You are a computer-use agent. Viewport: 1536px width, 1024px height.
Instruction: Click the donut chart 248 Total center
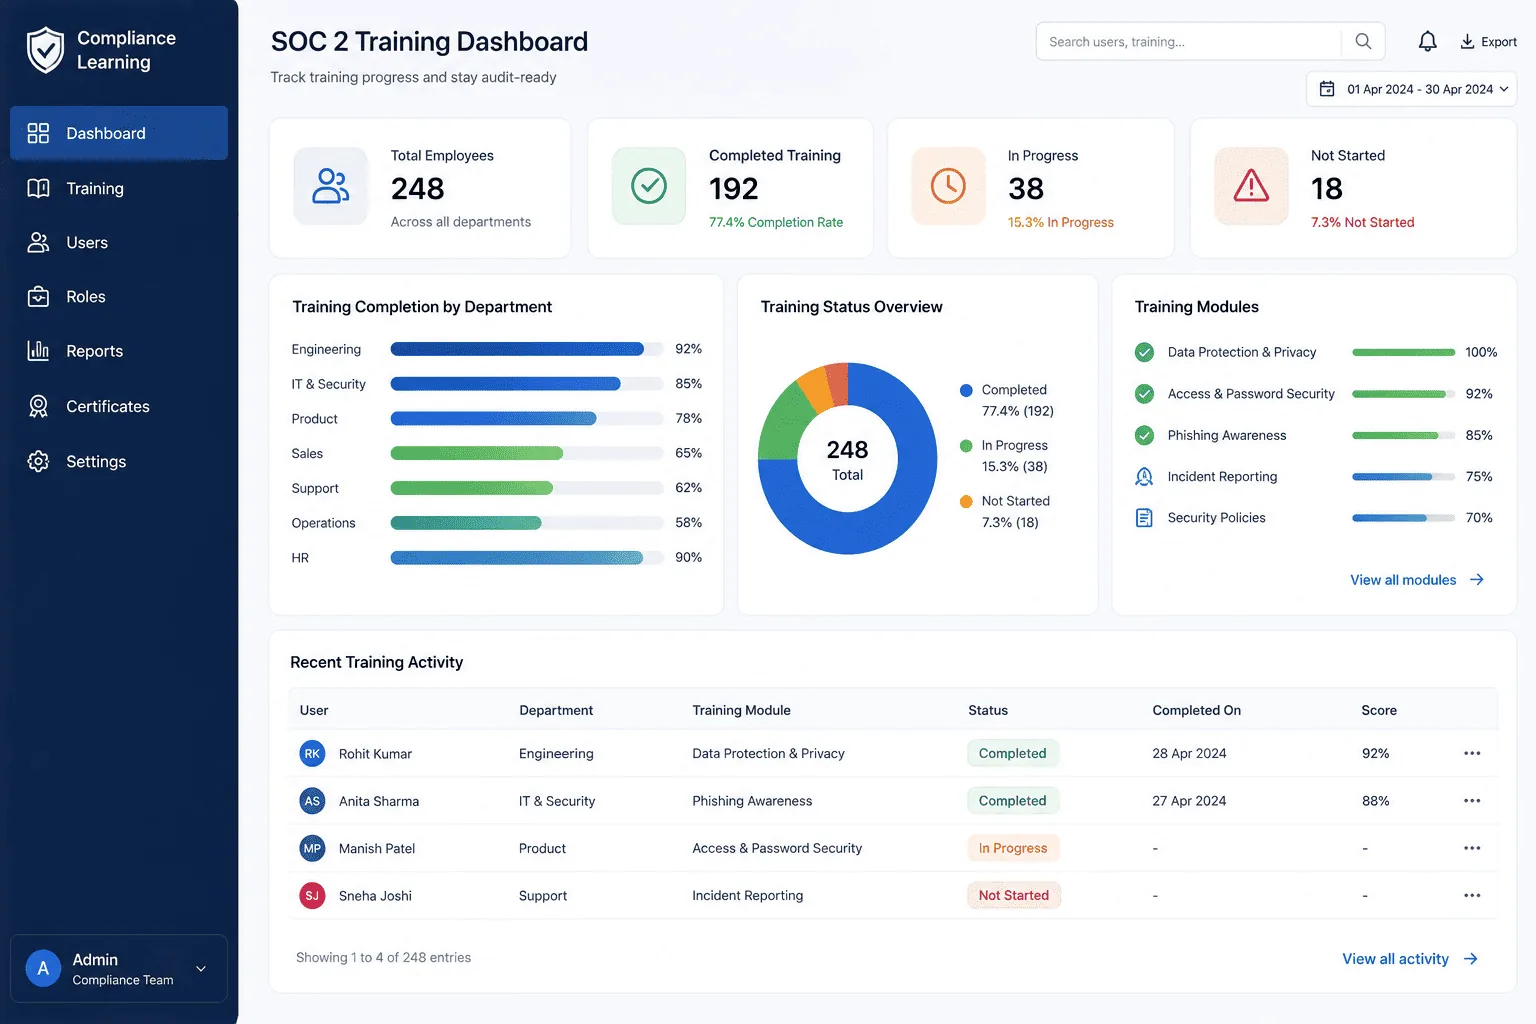coord(847,460)
